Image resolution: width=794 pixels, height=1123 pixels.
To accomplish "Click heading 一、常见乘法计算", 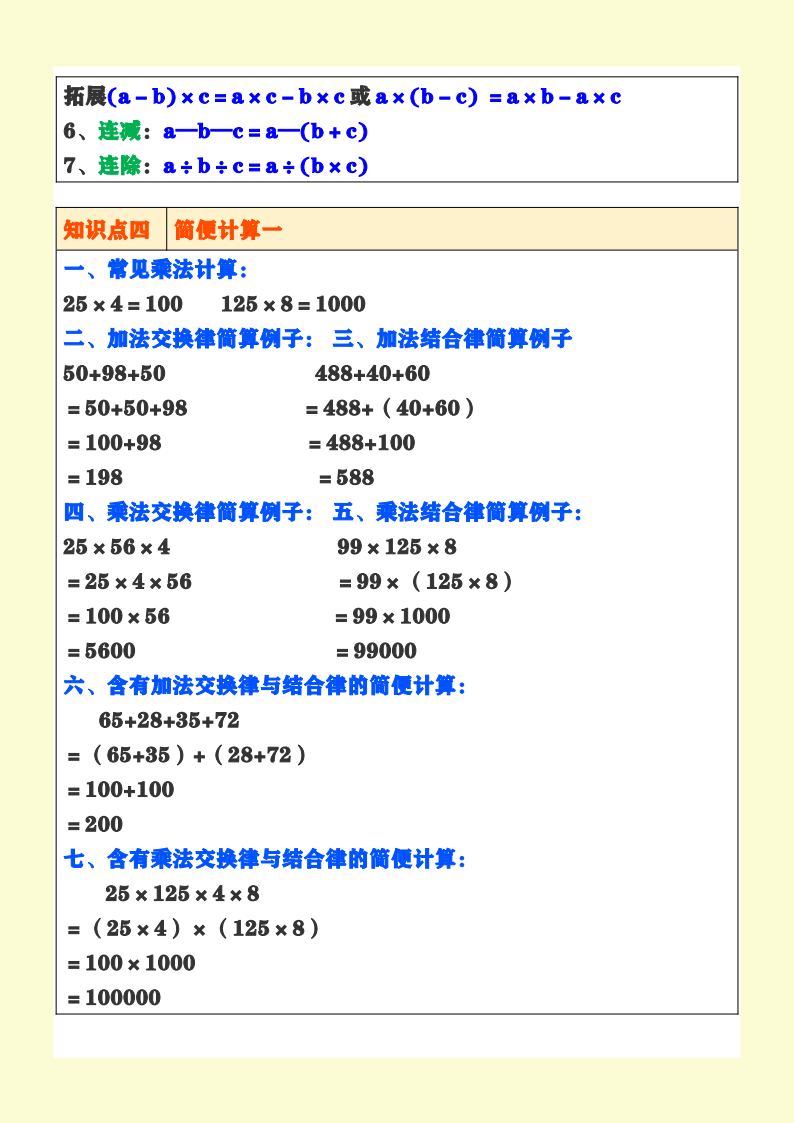I will coord(155,270).
